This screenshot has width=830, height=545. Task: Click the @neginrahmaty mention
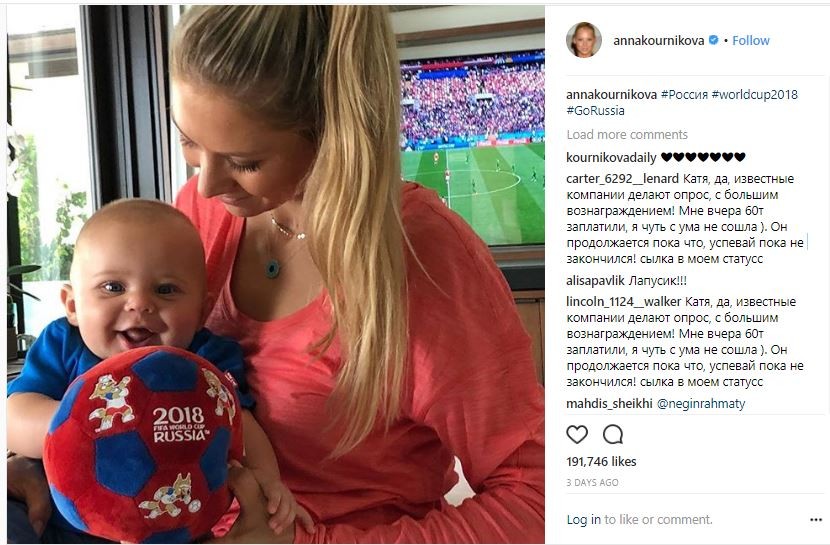701,404
